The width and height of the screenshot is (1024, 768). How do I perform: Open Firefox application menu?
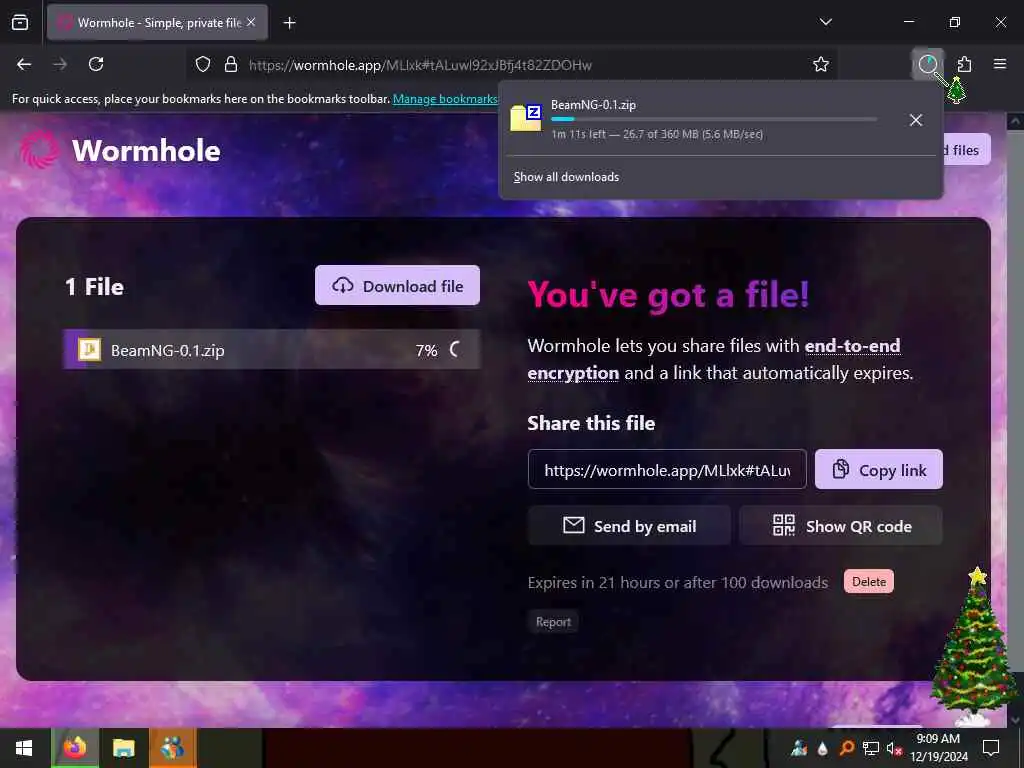click(x=1000, y=64)
